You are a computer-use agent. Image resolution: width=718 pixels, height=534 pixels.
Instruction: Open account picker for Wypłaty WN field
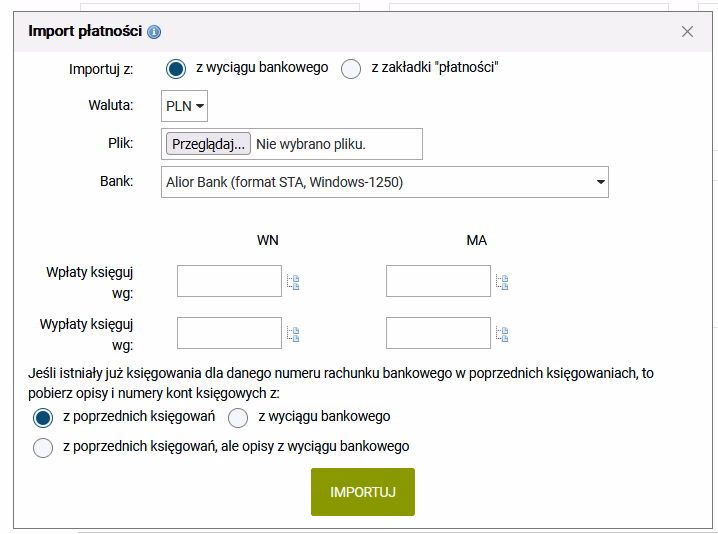(x=293, y=333)
